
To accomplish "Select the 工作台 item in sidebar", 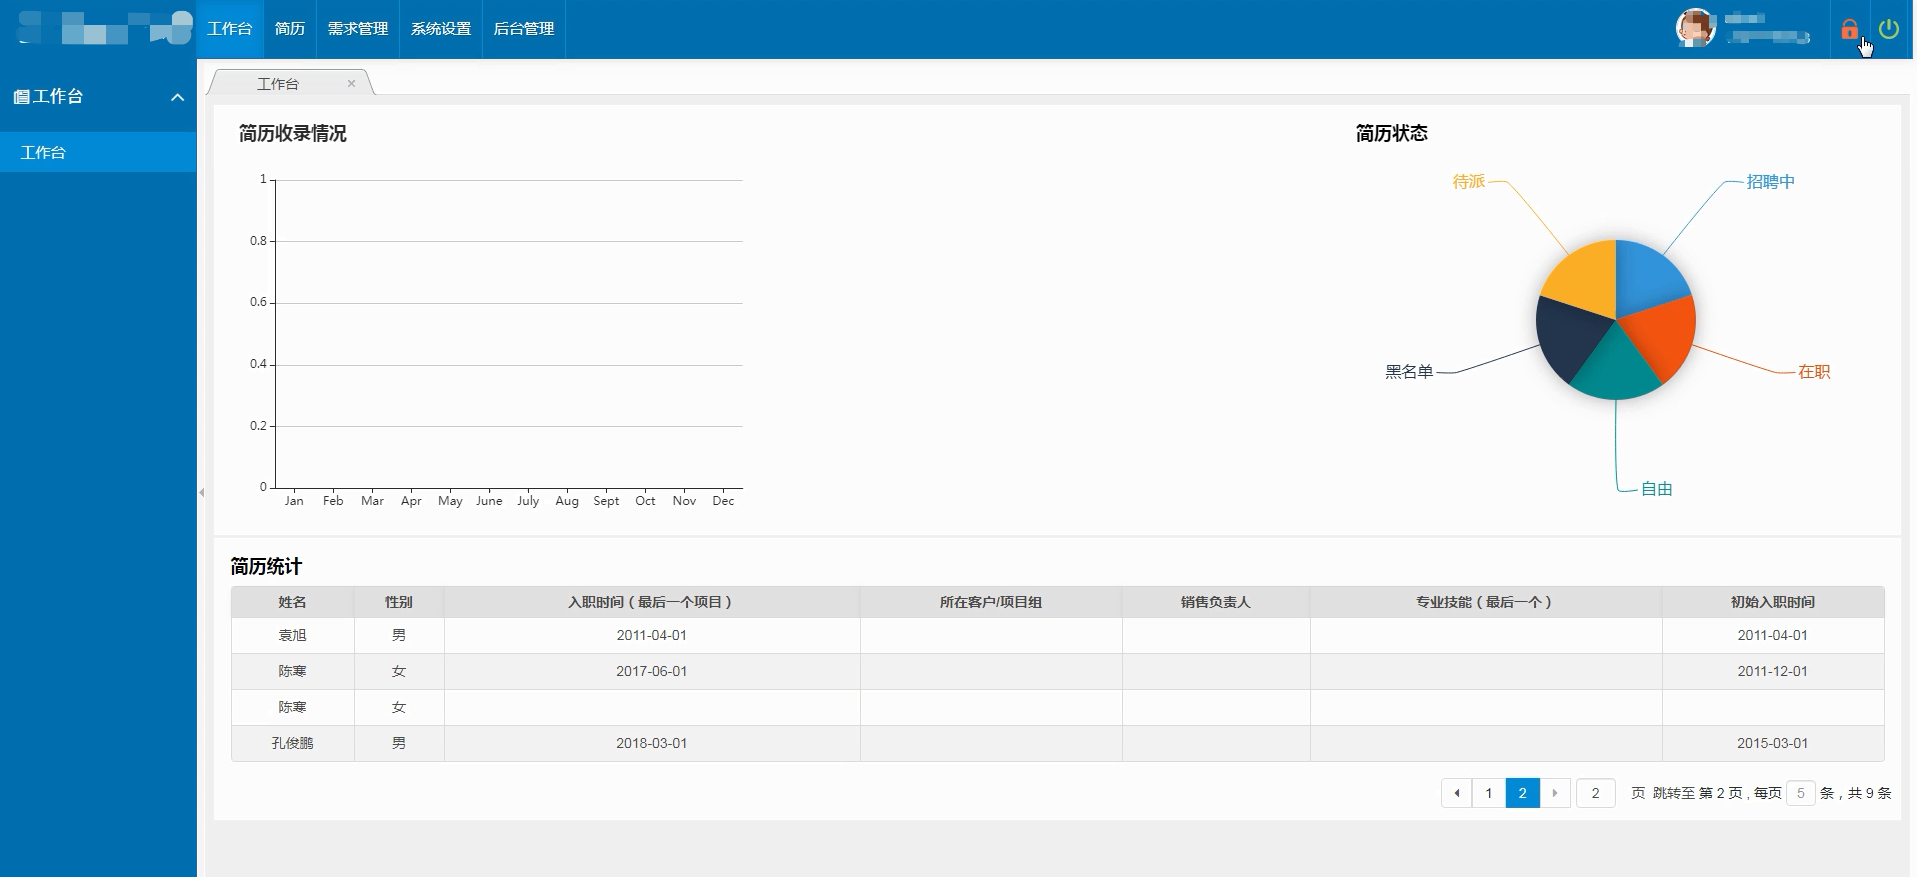I will tap(44, 153).
